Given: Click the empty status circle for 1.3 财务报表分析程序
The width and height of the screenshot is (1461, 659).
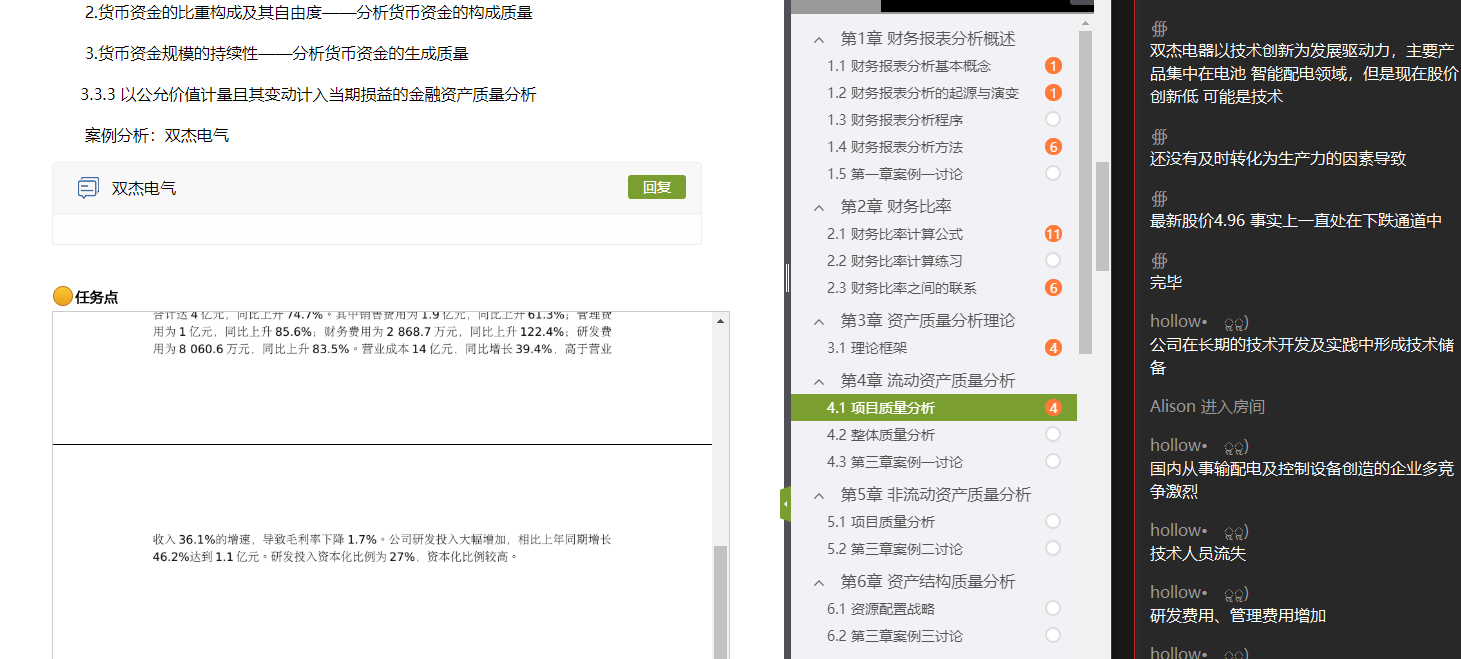Looking at the screenshot, I should point(1052,120).
